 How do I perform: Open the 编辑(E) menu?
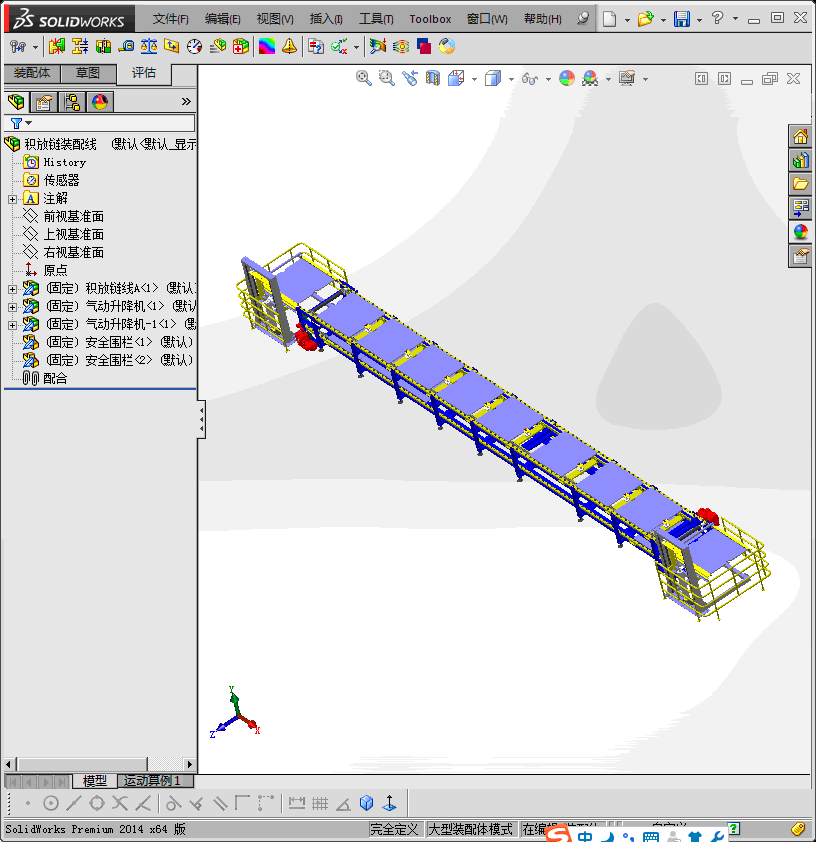click(x=222, y=19)
